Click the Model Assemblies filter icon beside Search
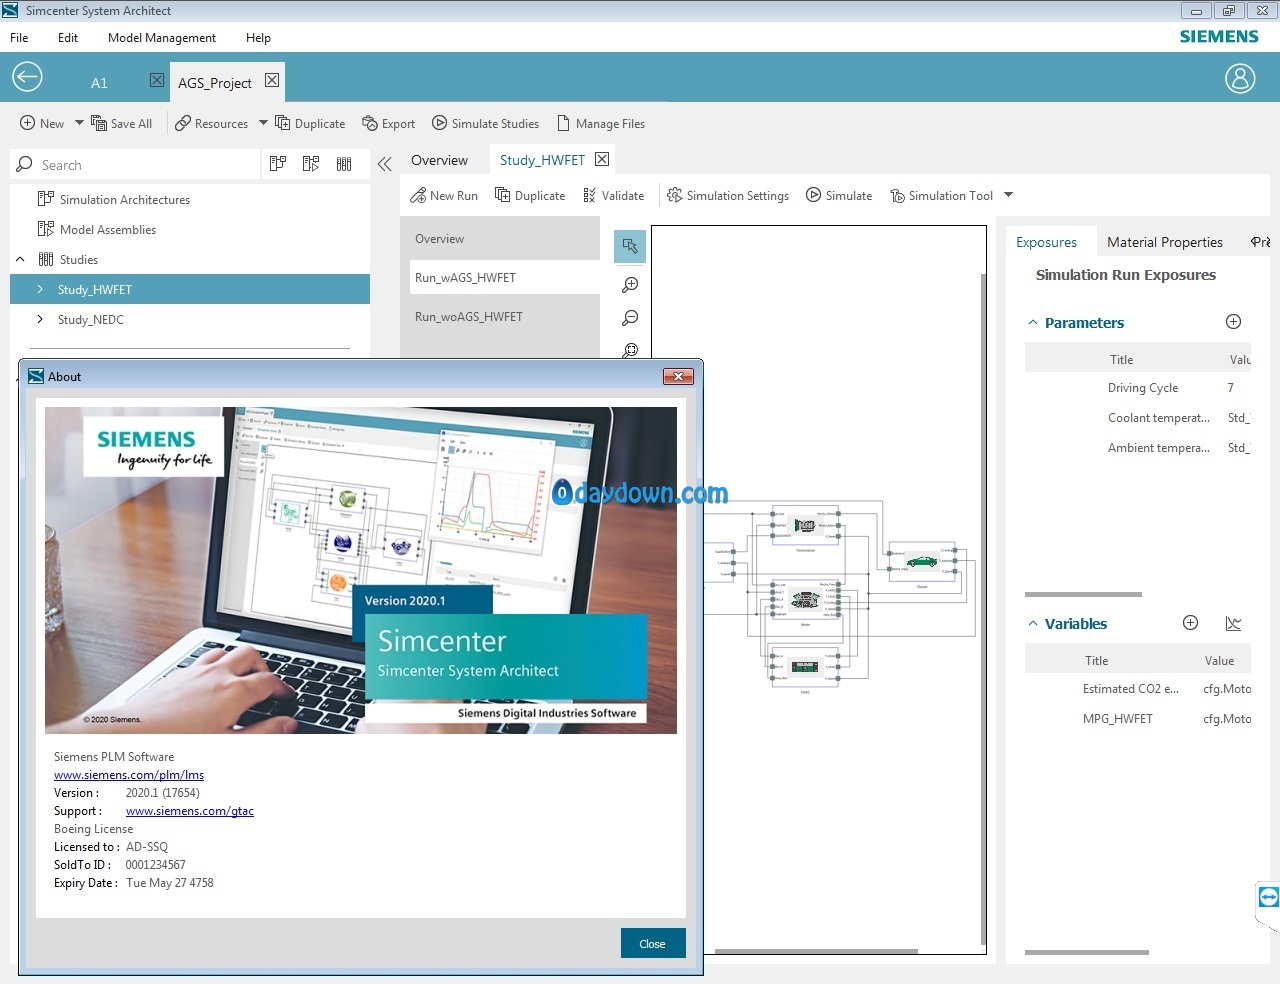This screenshot has height=984, width=1280. 311,164
